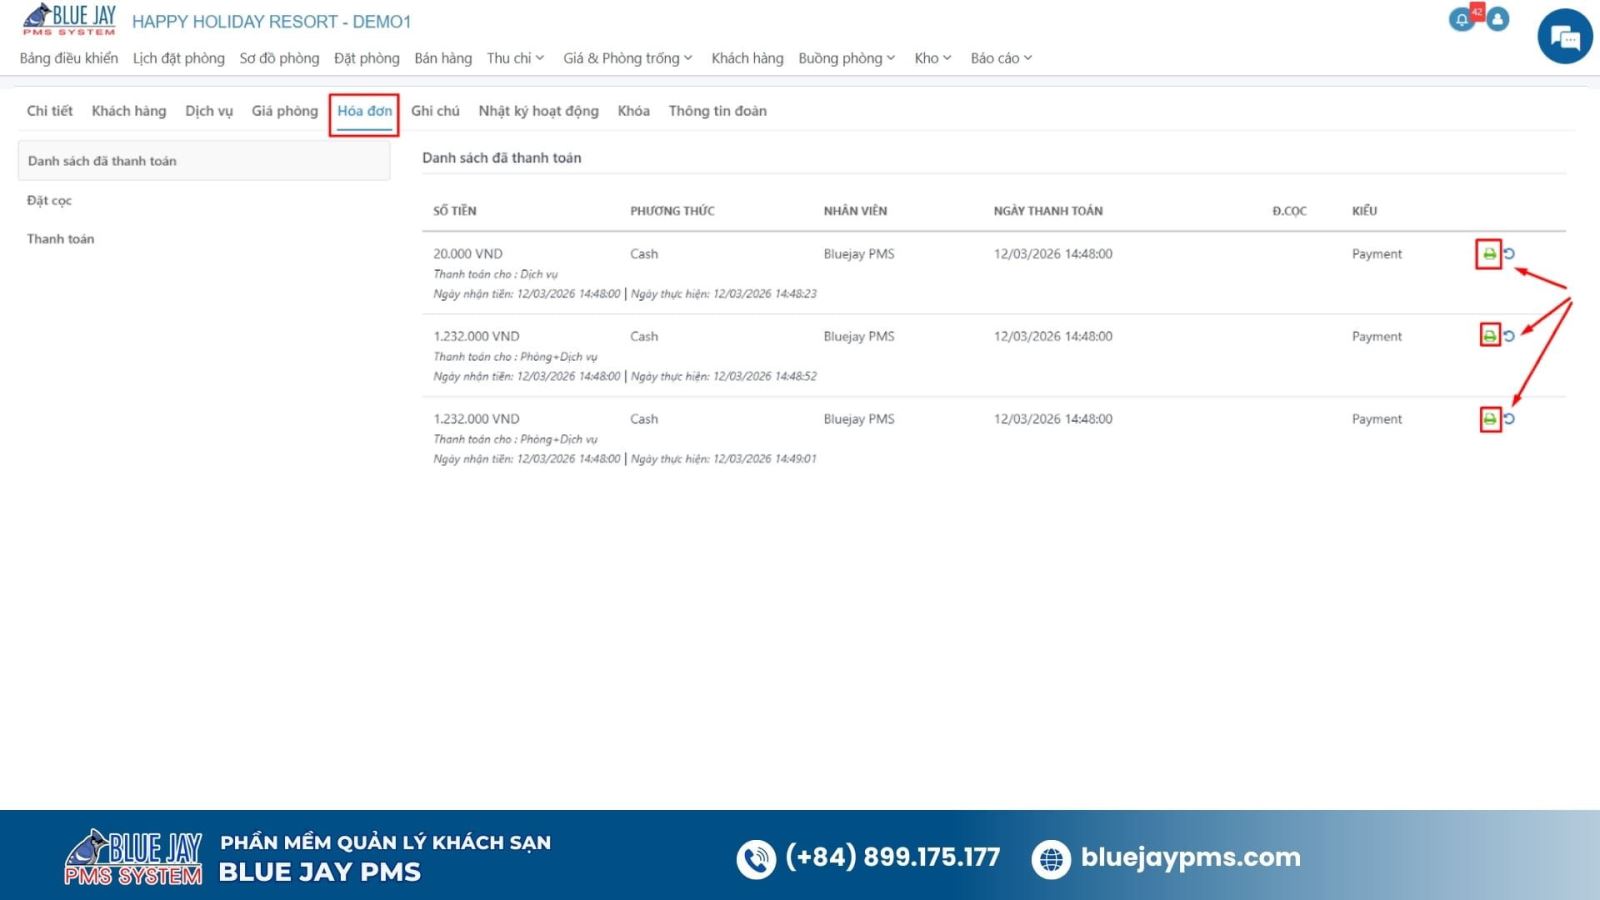Open the notification bell icon
The image size is (1600, 900).
click(x=1462, y=19)
